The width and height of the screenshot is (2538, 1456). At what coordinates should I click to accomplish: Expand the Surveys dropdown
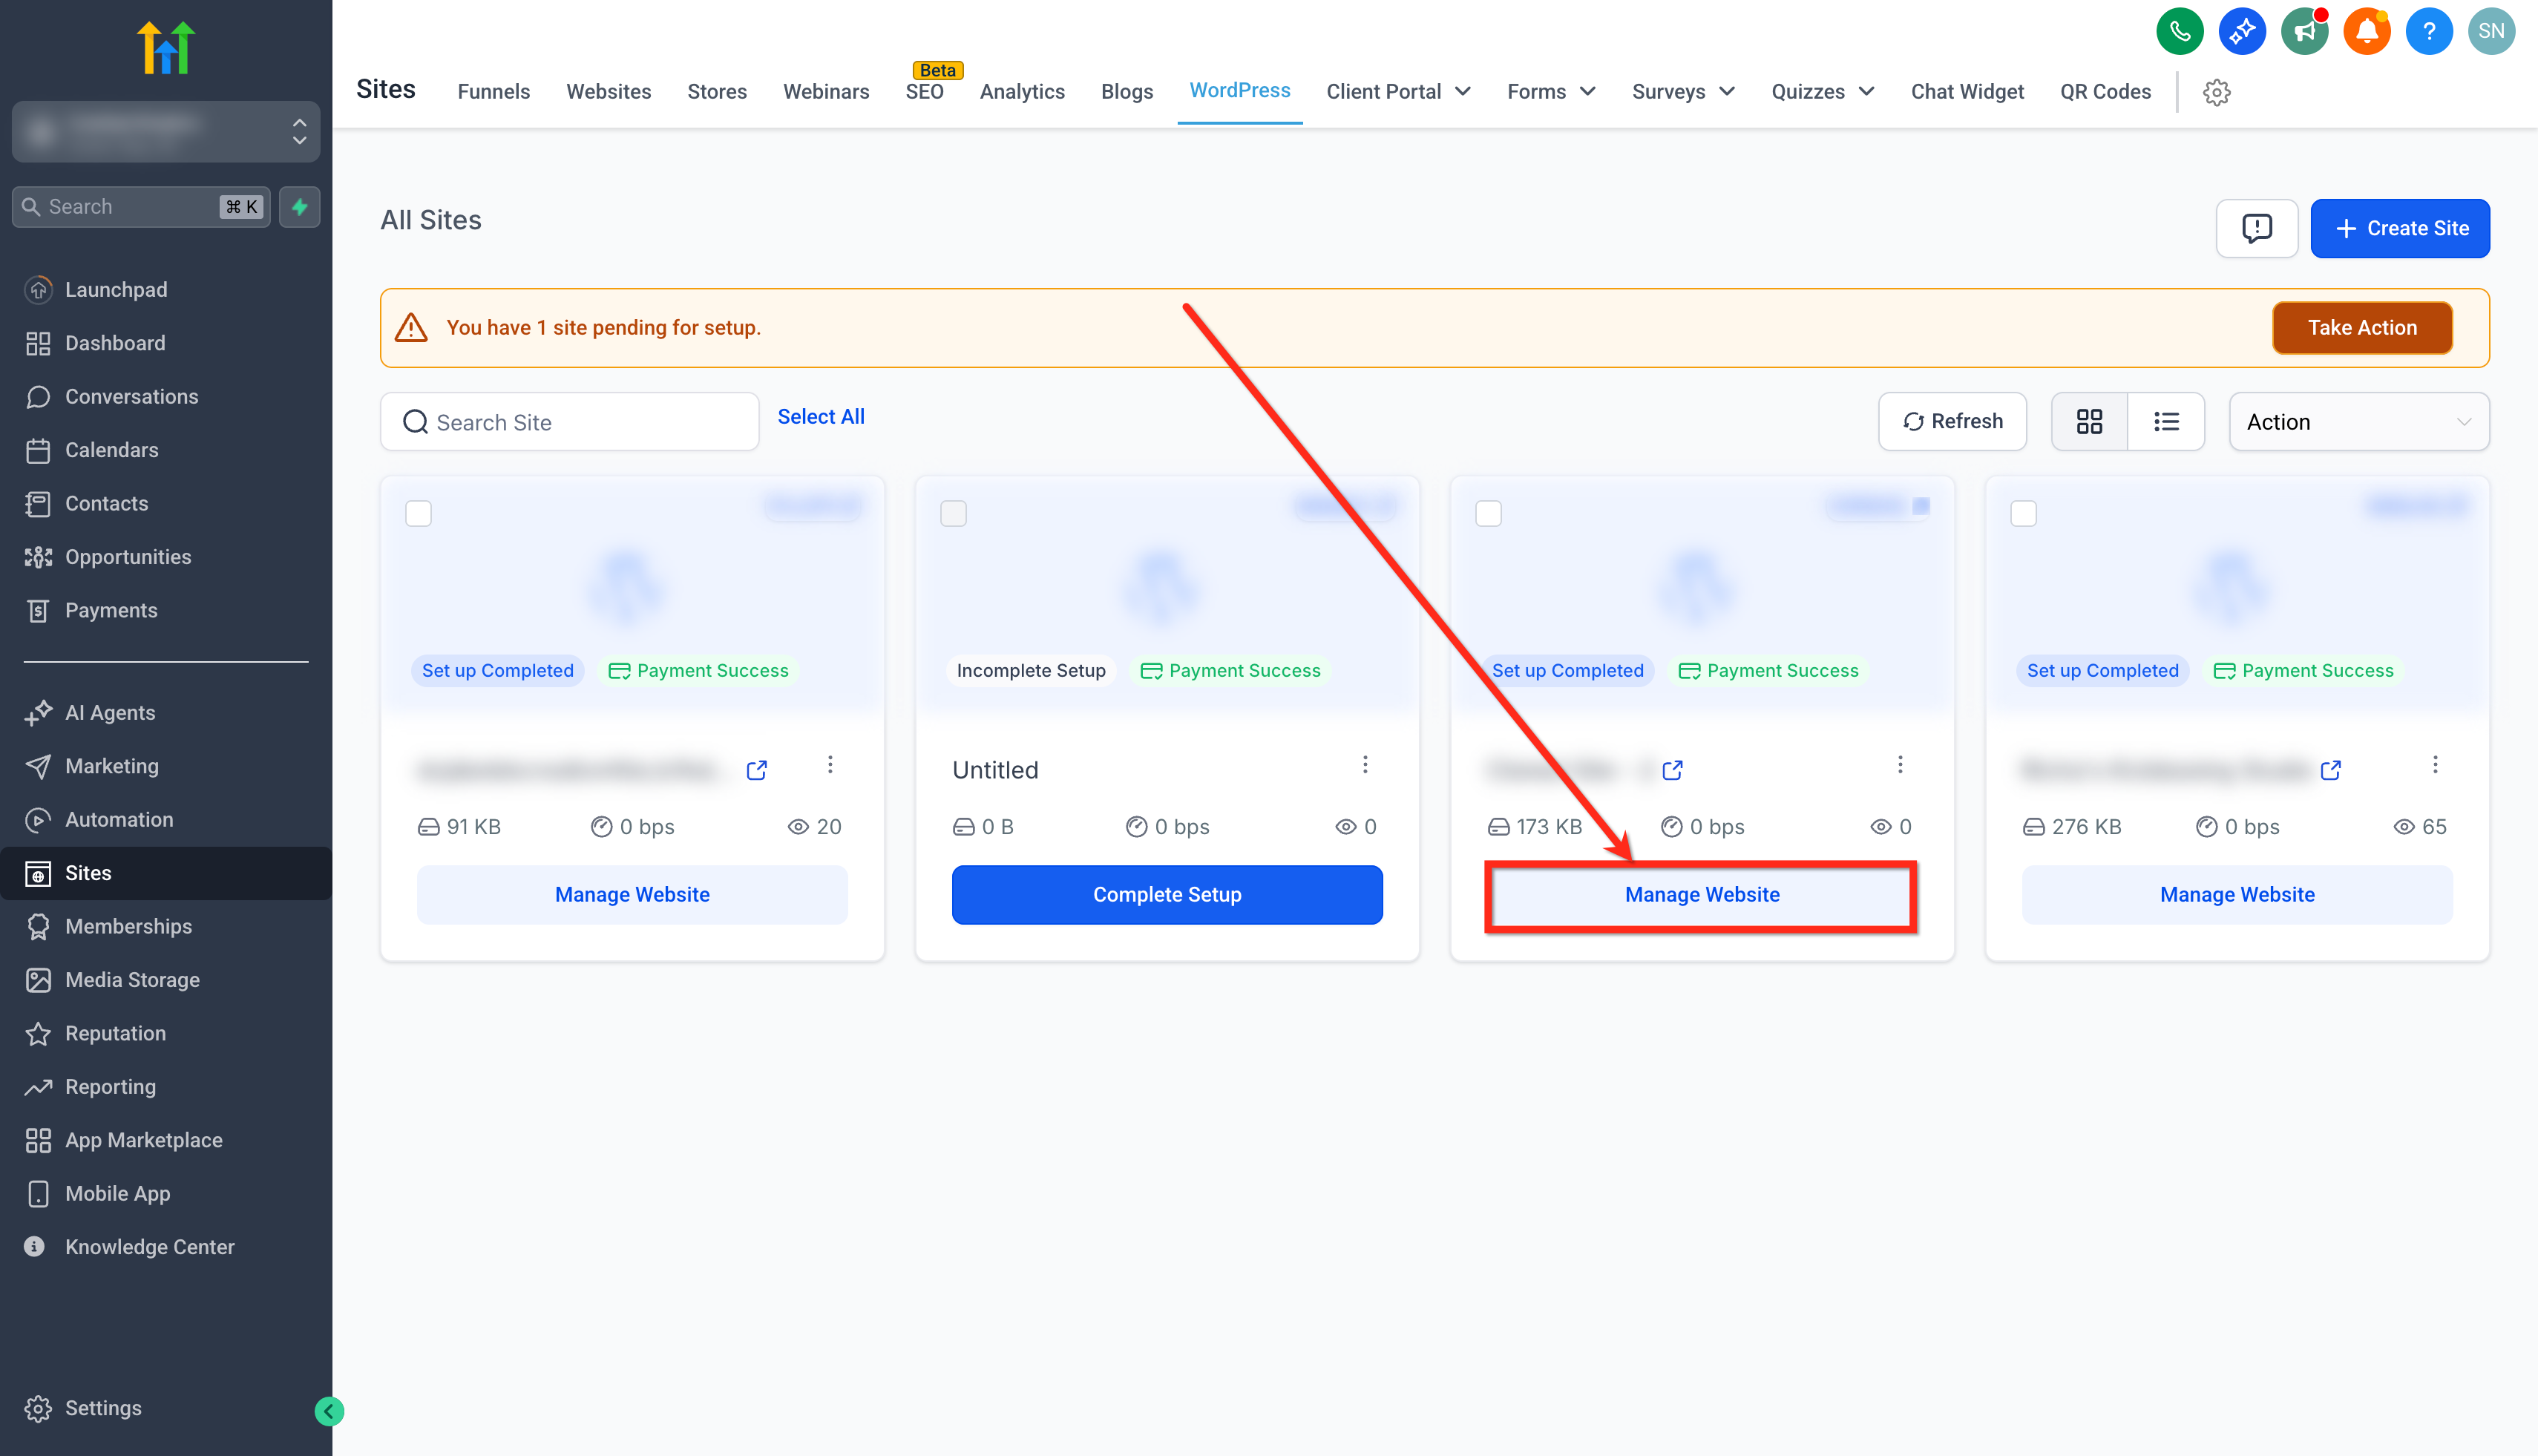click(1682, 92)
